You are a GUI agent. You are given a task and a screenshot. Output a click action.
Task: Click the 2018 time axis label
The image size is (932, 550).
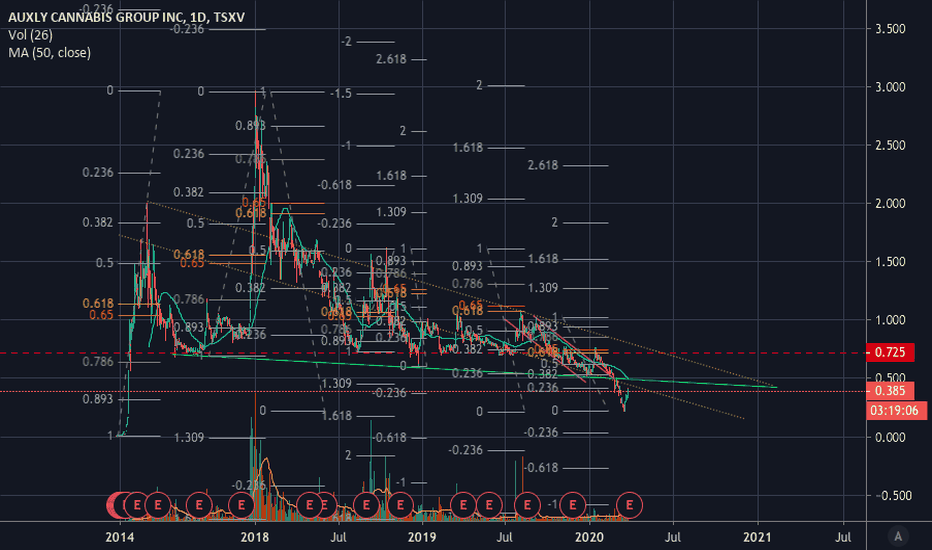tap(254, 538)
